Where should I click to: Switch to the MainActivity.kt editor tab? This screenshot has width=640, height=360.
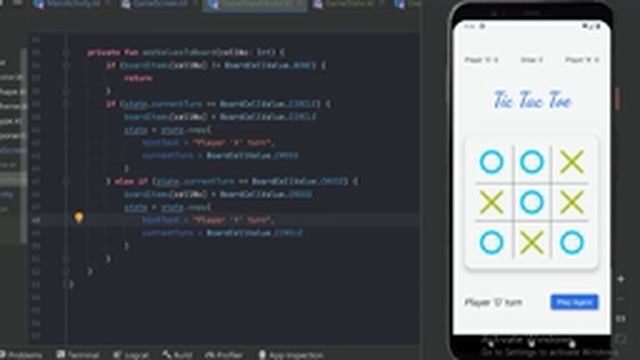pos(67,4)
